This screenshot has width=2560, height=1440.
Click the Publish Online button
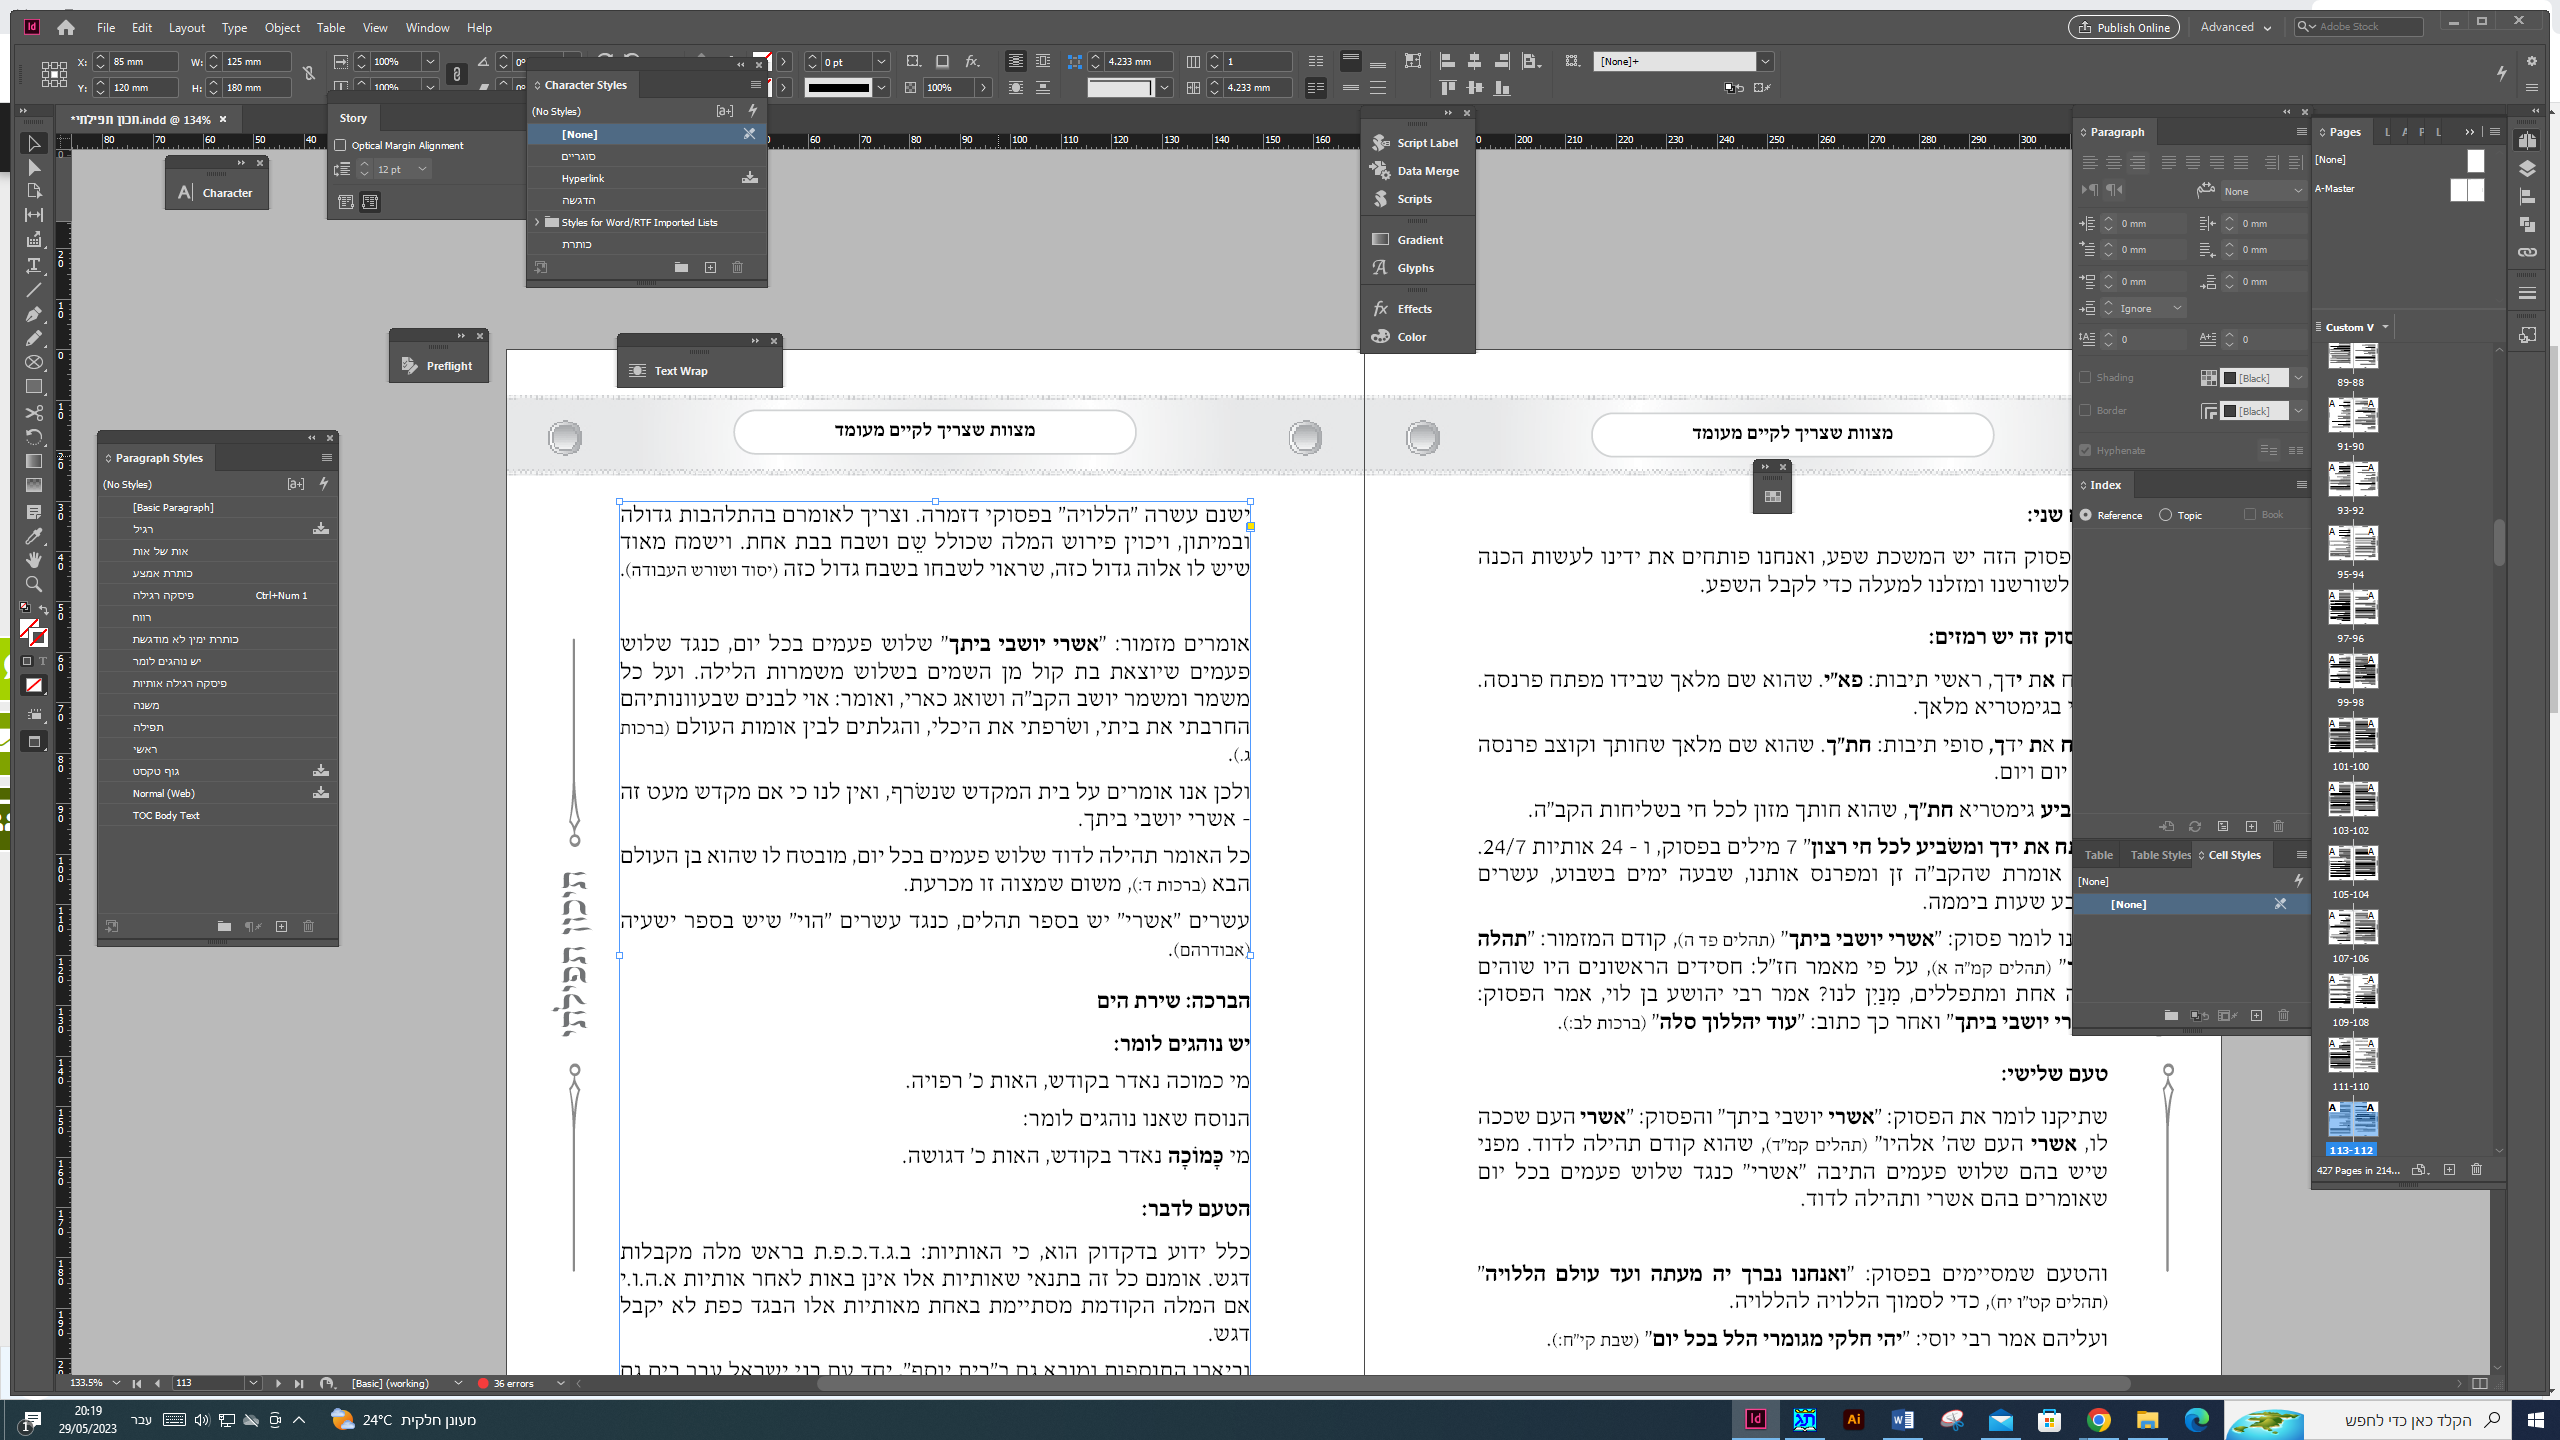2124,28
